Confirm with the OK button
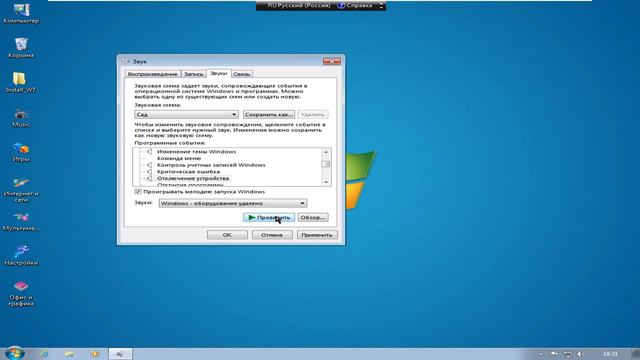Image resolution: width=640 pixels, height=360 pixels. tap(227, 235)
